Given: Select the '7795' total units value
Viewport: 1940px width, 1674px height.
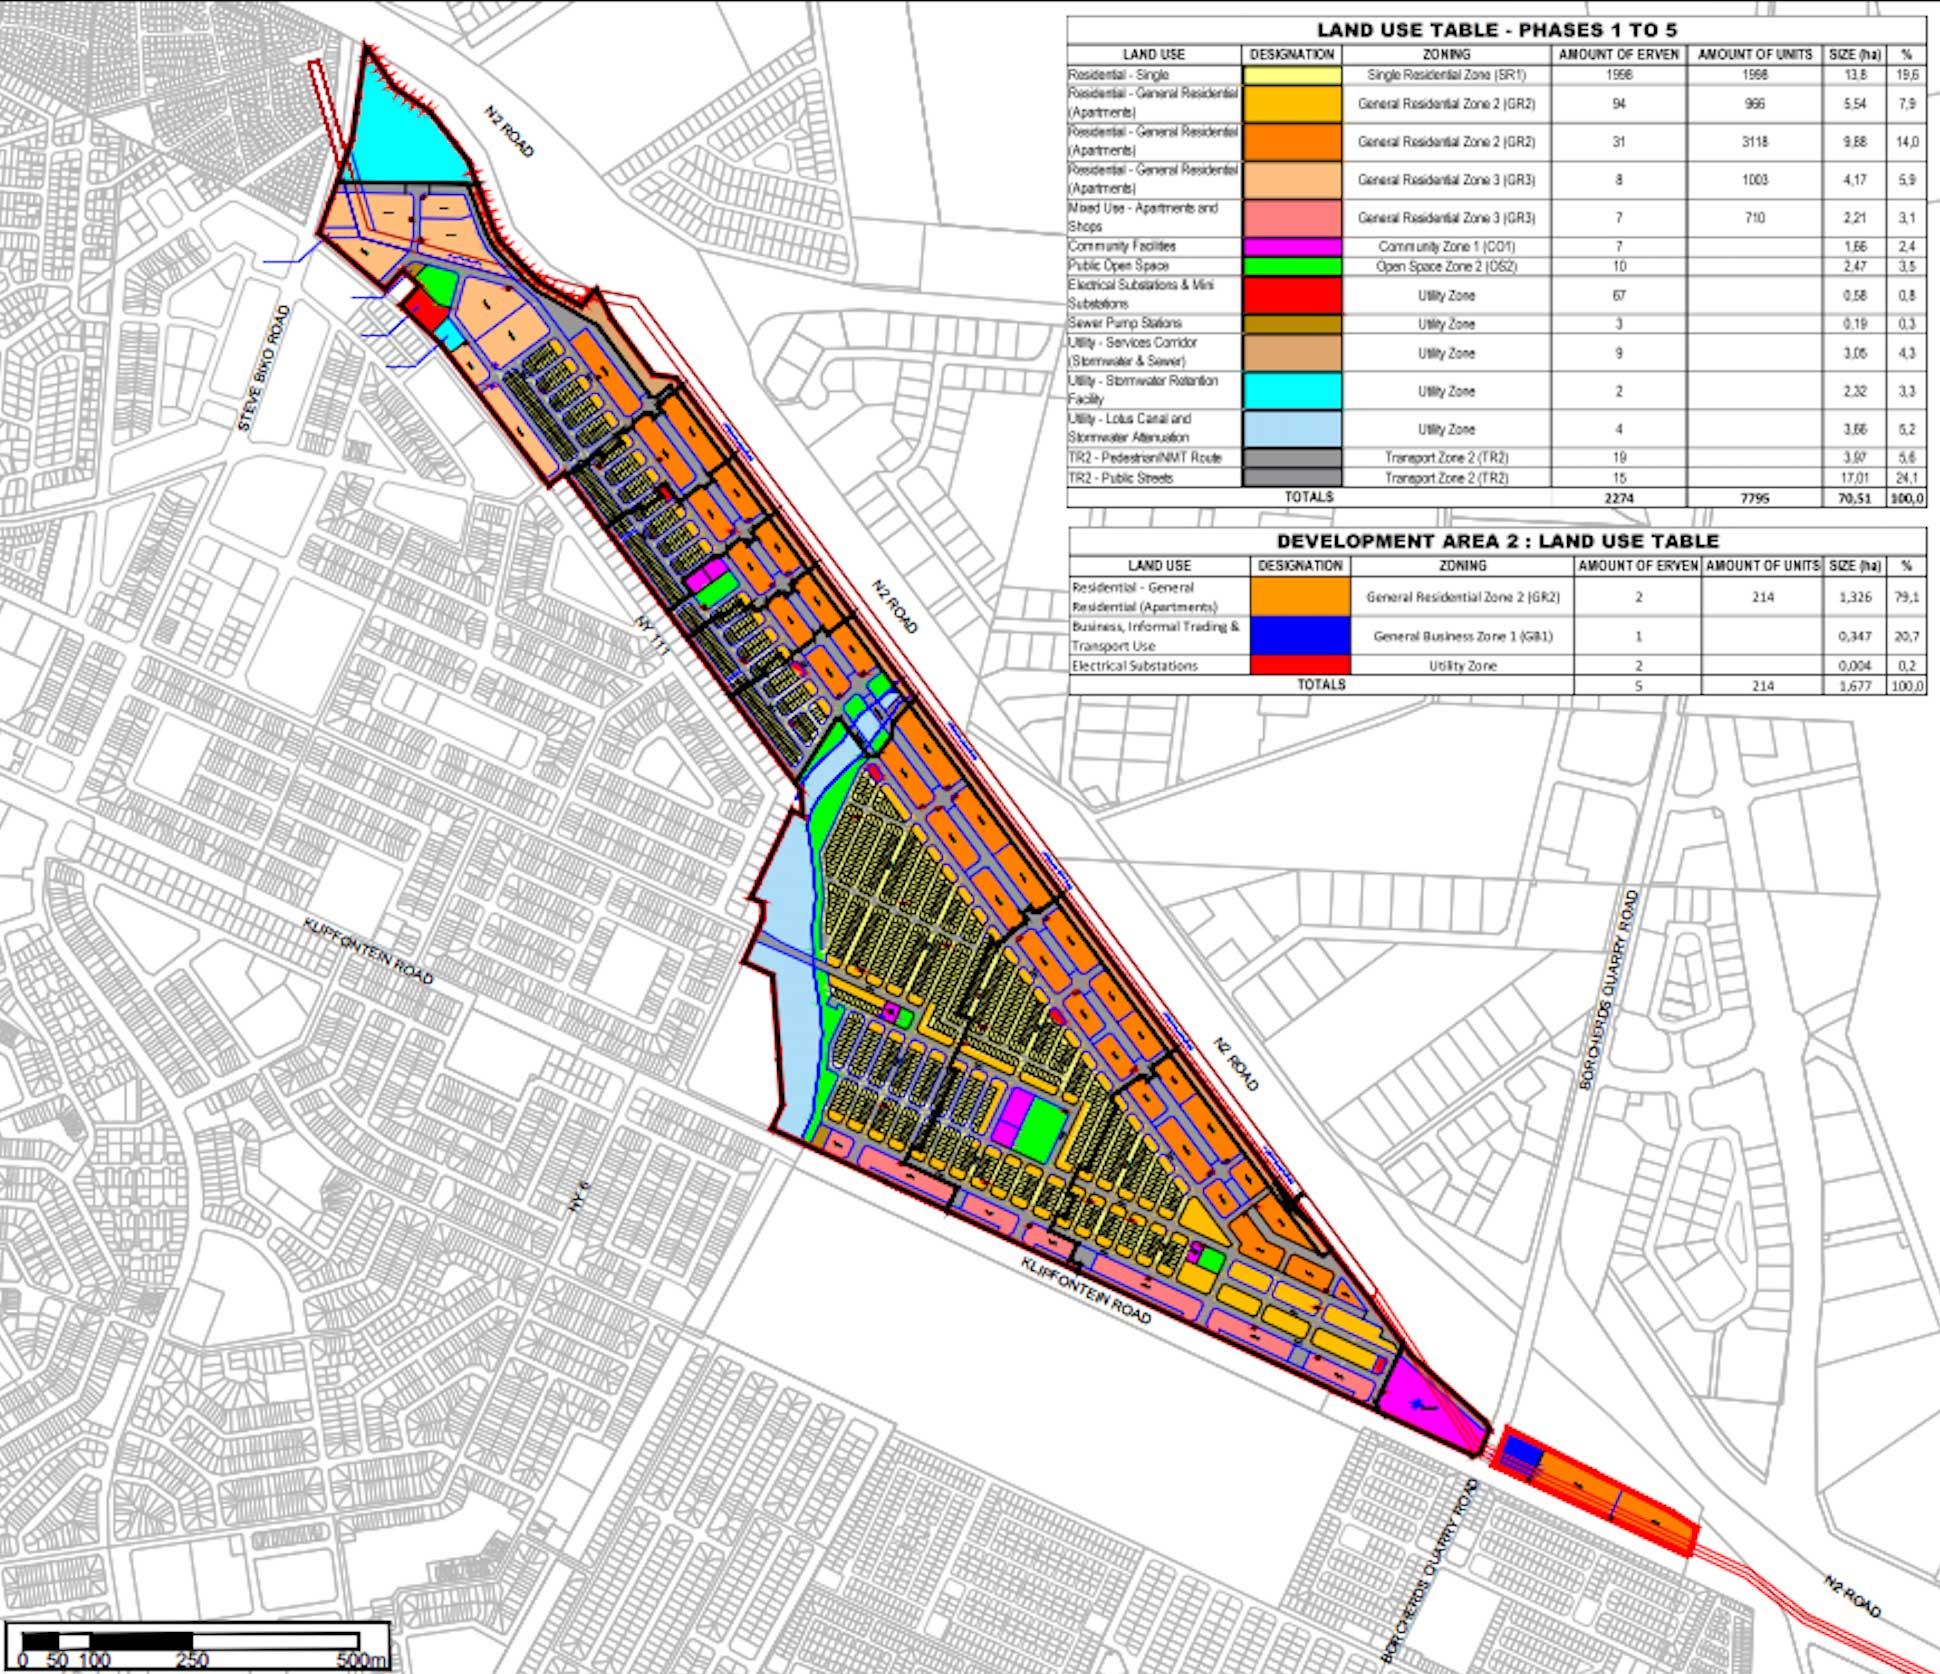Looking at the screenshot, I should point(1755,498).
